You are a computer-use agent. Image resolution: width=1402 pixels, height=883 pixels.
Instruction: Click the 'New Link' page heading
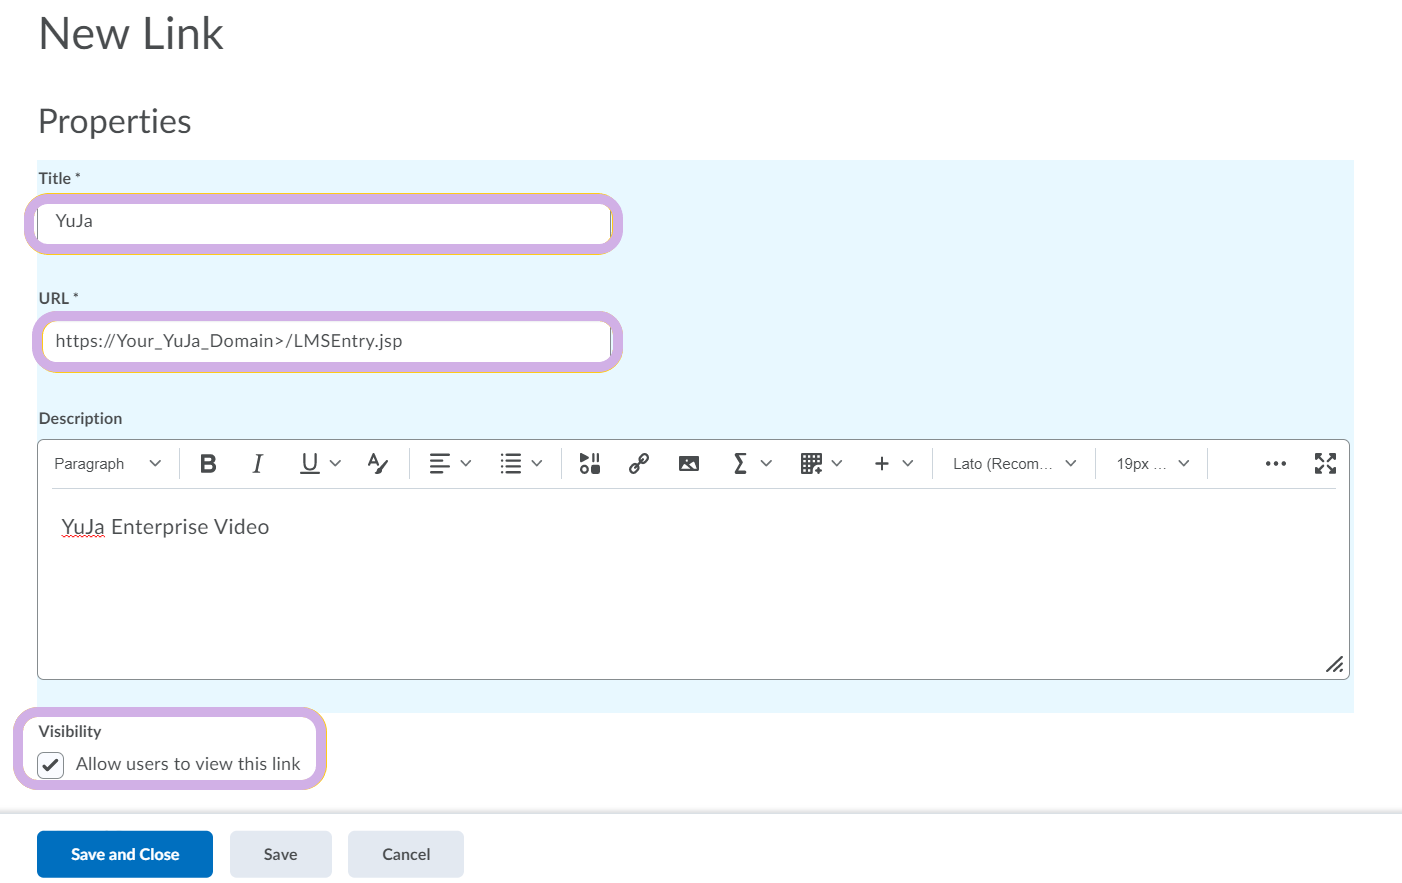131,34
